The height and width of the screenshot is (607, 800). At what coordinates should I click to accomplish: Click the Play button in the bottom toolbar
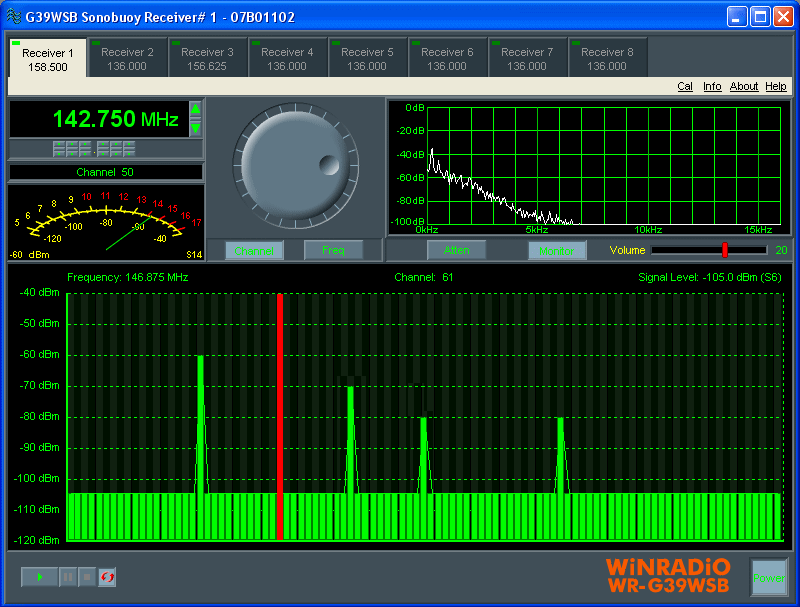pos(39,577)
